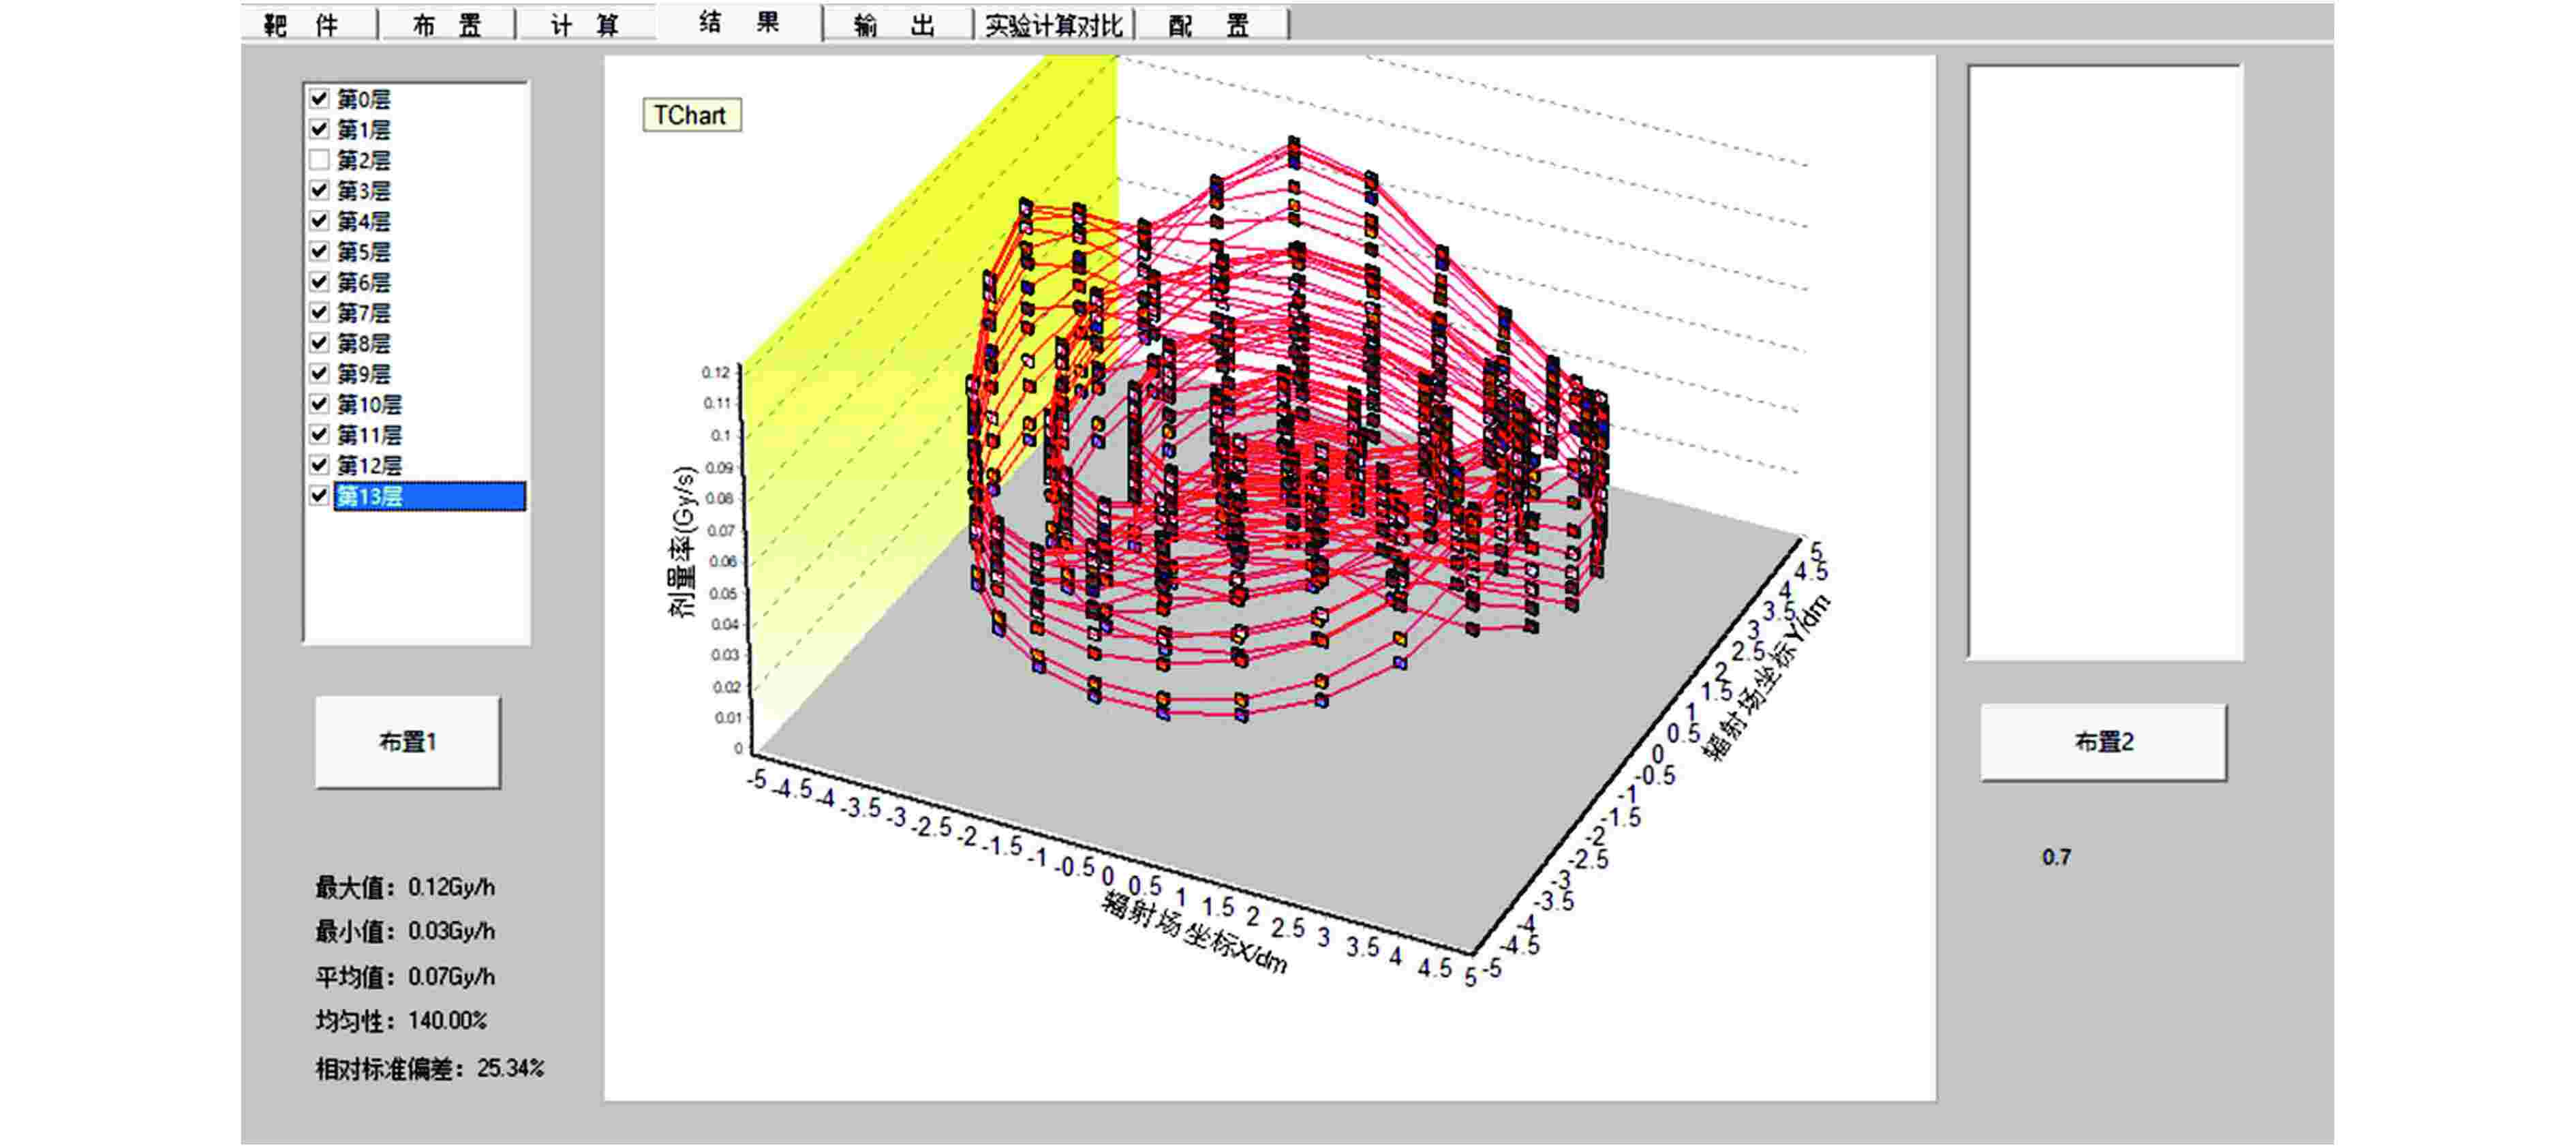
Task: Uncheck the highlighted 第13层 checkbox
Action: [319, 495]
